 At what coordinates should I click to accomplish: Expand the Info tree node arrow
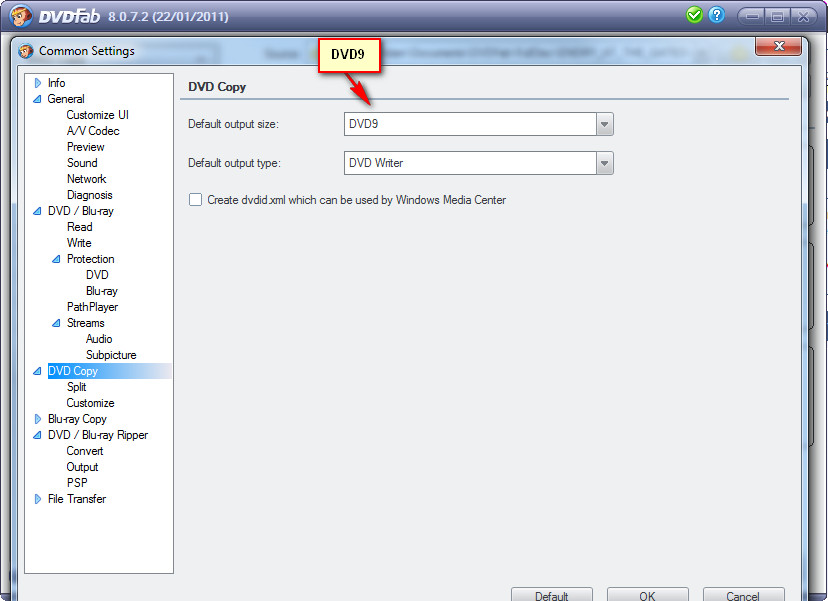(37, 83)
